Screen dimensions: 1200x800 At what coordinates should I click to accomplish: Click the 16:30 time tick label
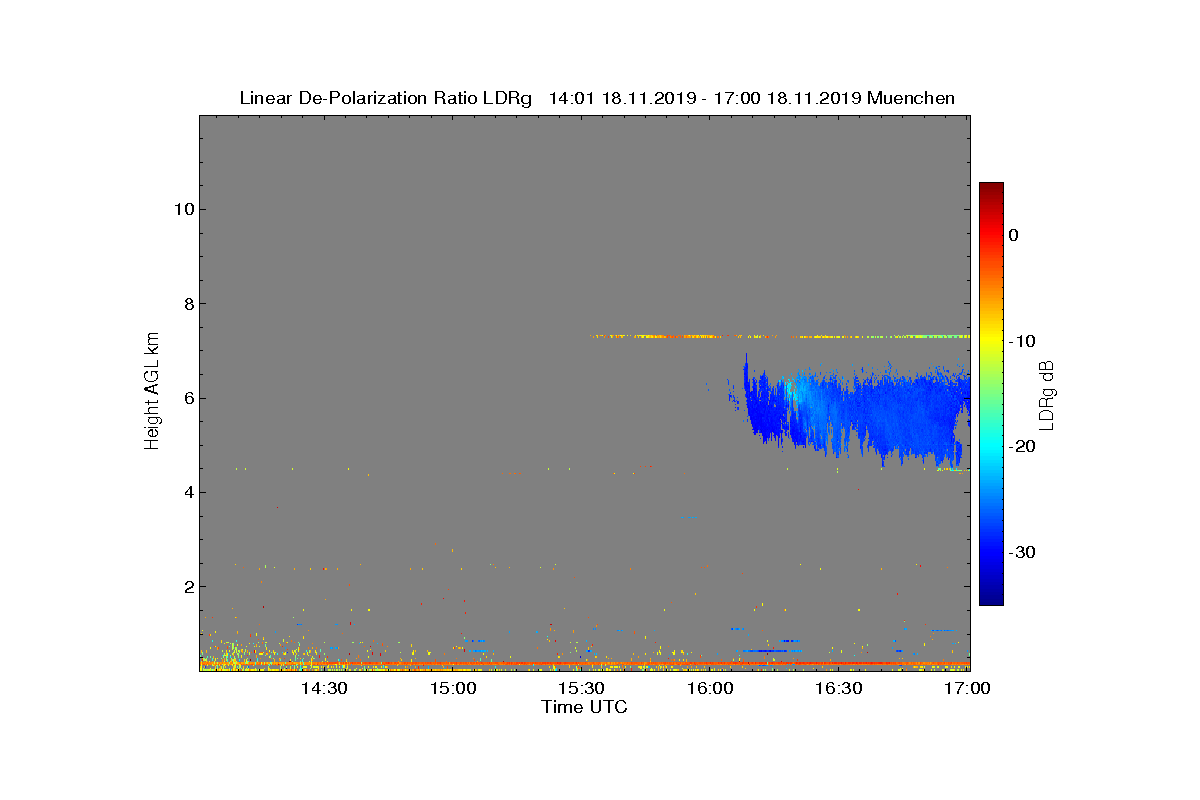[839, 689]
